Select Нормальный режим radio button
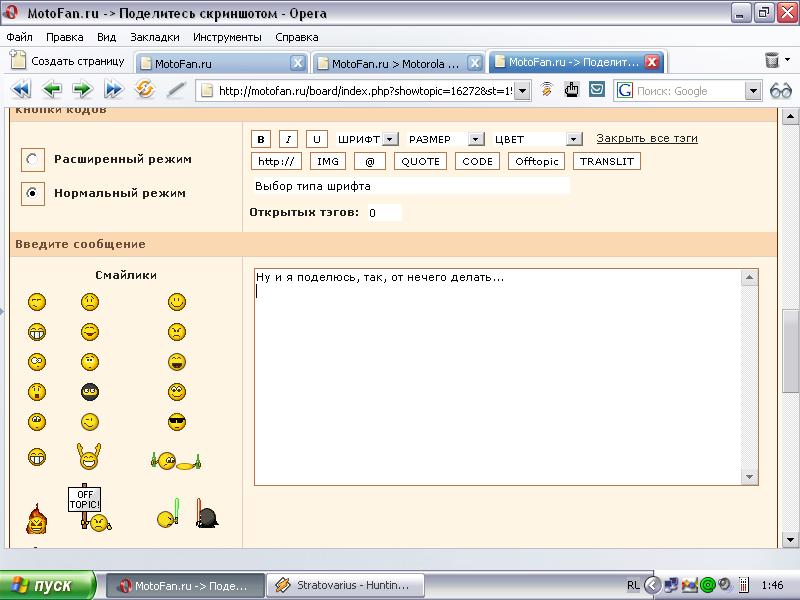The width and height of the screenshot is (800, 600). (32, 193)
